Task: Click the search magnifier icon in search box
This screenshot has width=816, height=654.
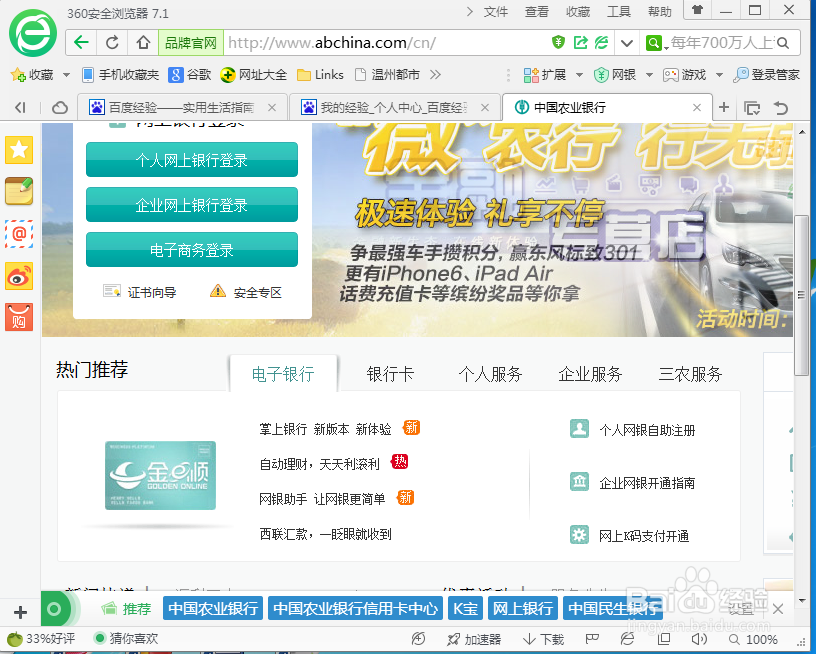Action: pyautogui.click(x=783, y=43)
